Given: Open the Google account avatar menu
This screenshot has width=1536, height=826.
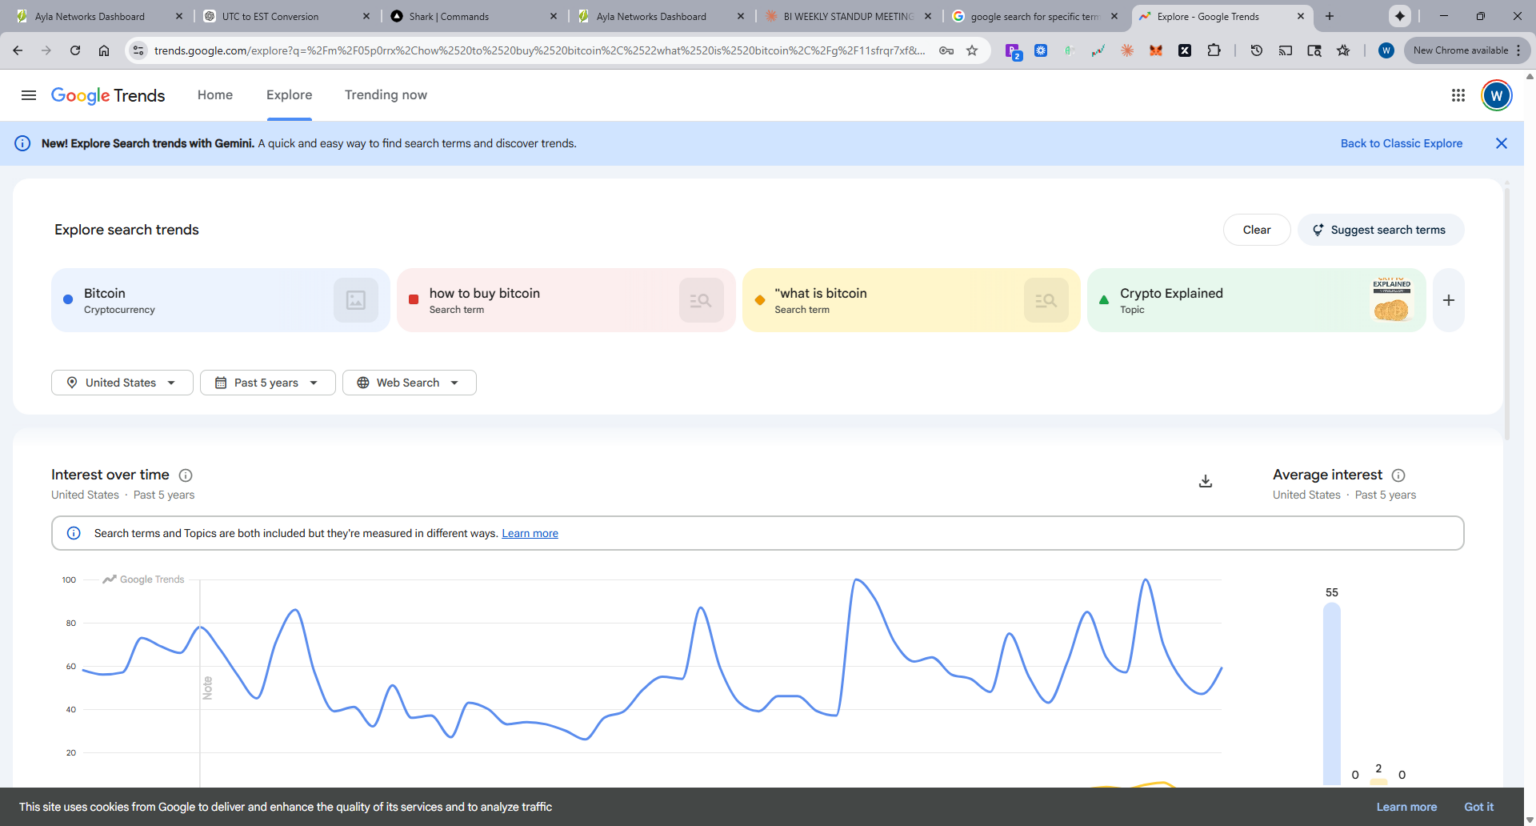Looking at the screenshot, I should click(x=1496, y=95).
